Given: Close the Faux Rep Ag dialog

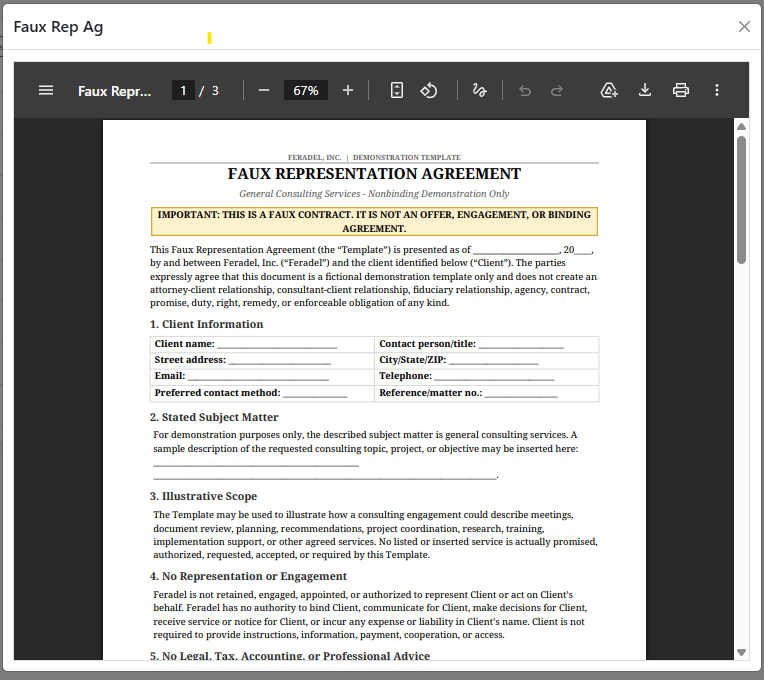Looking at the screenshot, I should click(x=744, y=26).
